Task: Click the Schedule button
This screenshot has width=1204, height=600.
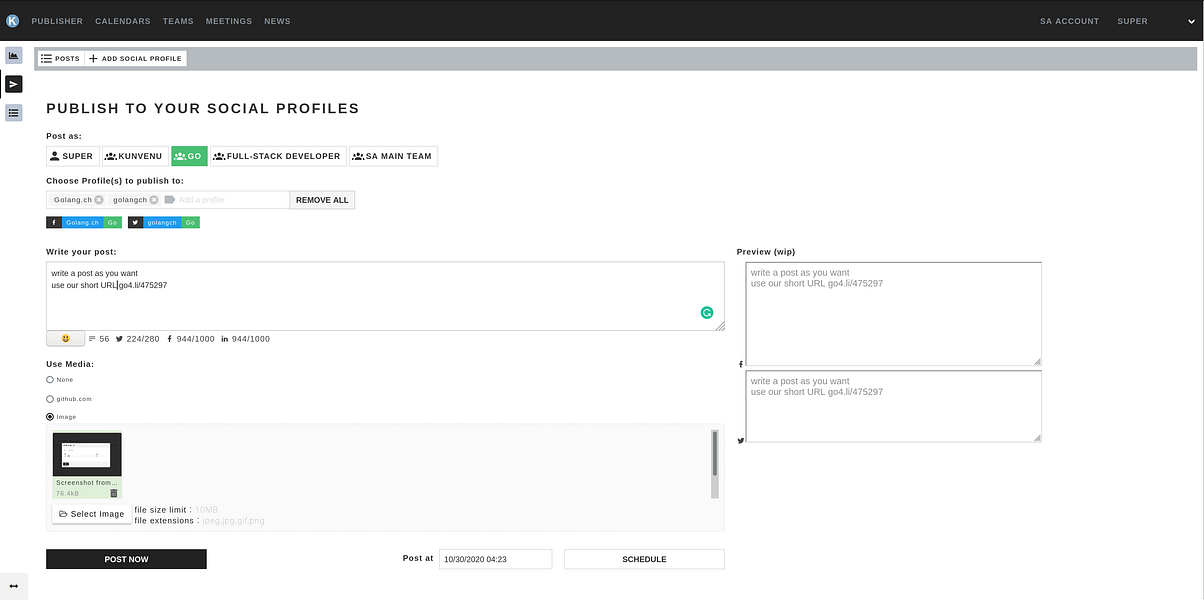Action: (644, 559)
